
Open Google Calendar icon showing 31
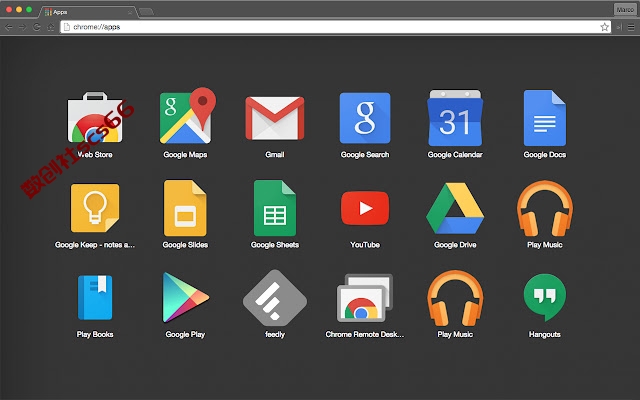pos(455,118)
